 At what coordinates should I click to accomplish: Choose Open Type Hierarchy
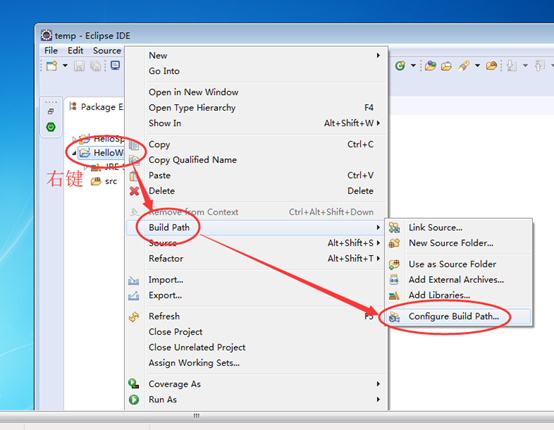point(257,108)
